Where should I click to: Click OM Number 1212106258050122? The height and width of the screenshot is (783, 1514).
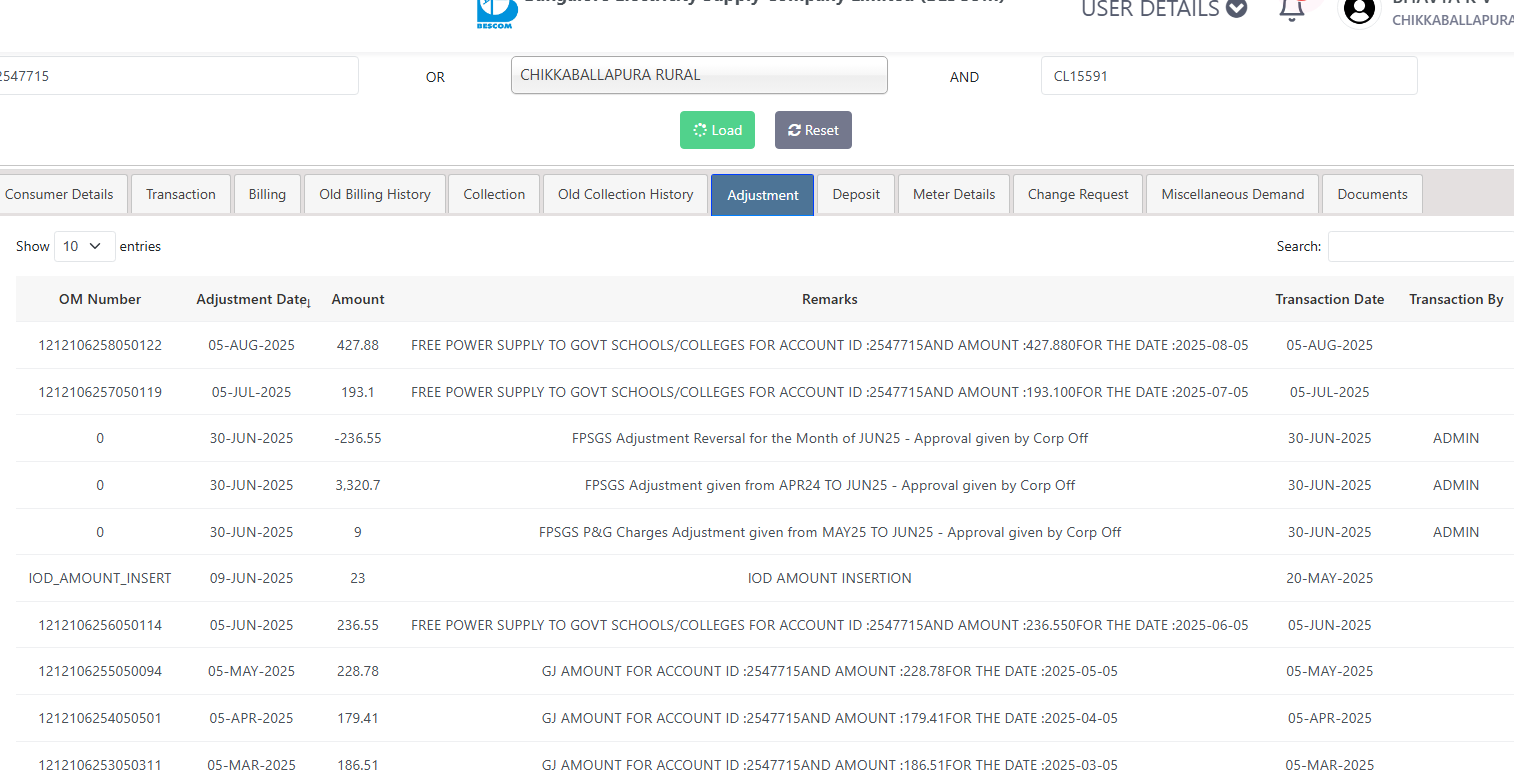(x=100, y=345)
